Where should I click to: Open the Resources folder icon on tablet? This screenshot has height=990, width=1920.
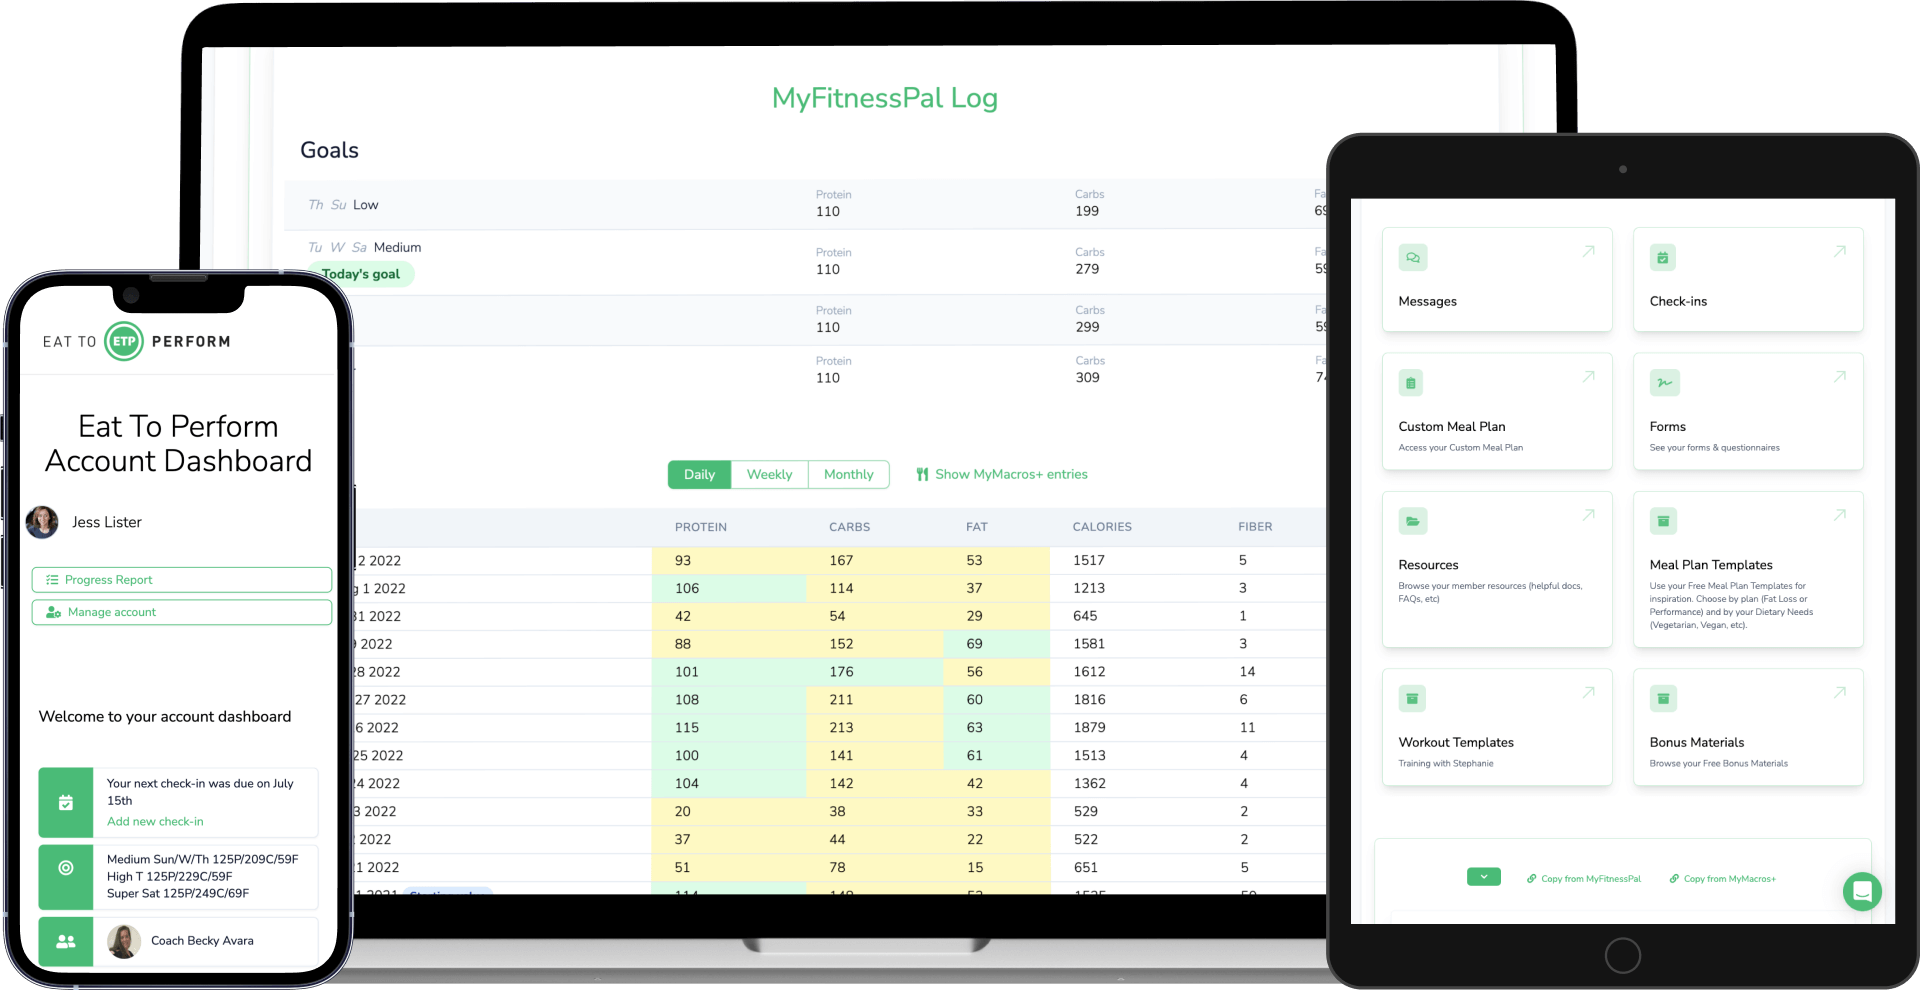tap(1412, 521)
